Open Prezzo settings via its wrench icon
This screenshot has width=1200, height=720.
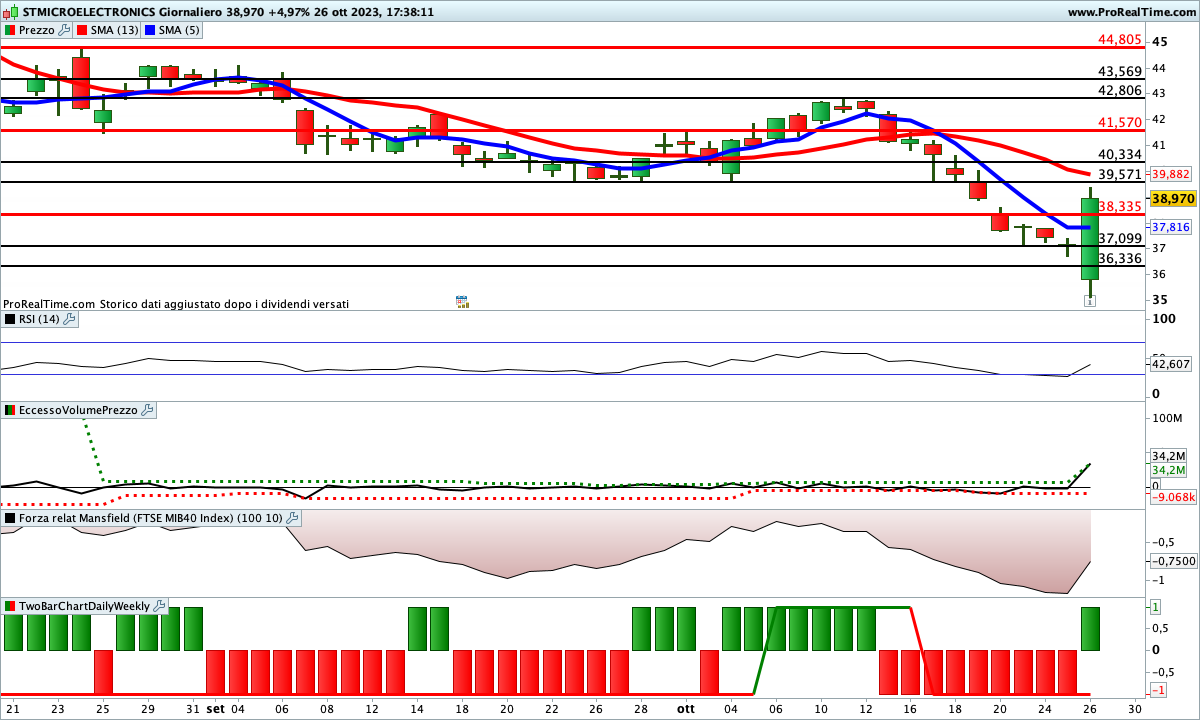click(65, 30)
